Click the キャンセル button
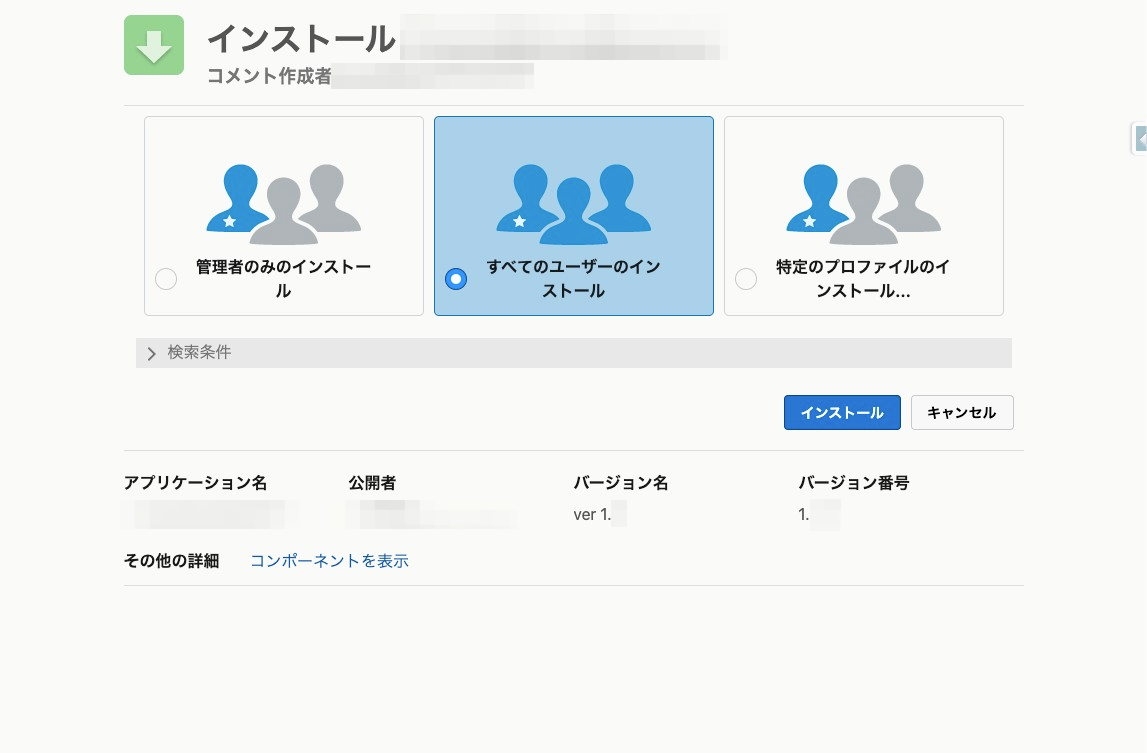The height and width of the screenshot is (753, 1147). pyautogui.click(x=961, y=412)
